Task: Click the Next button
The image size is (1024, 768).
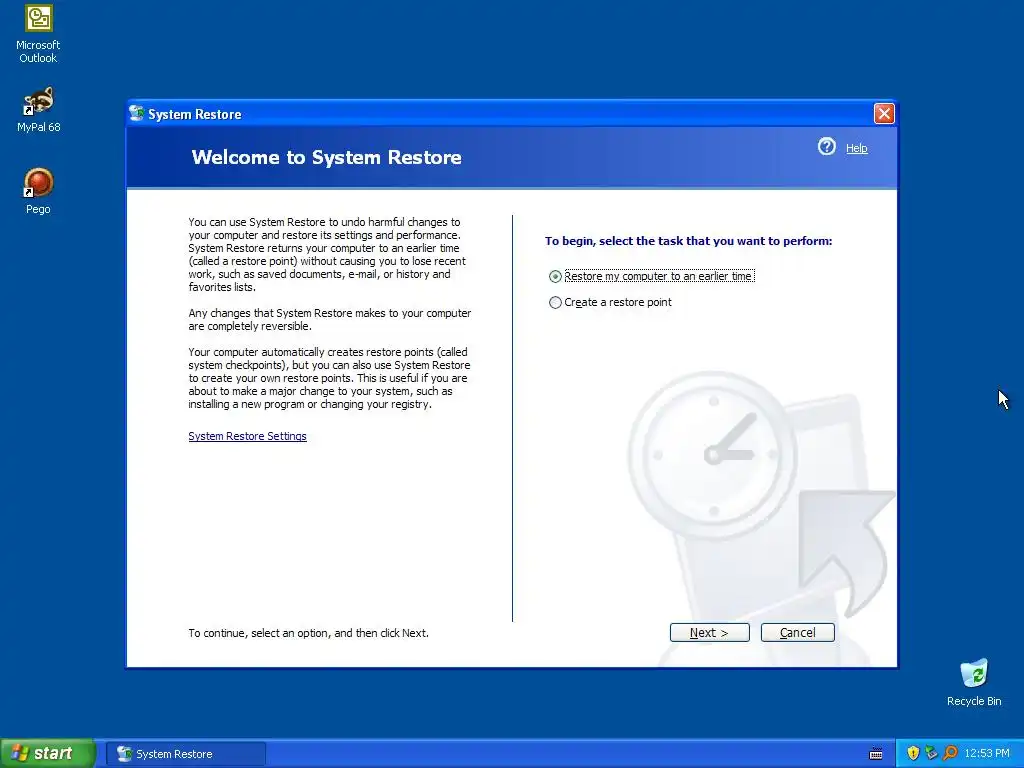Action: pos(709,632)
